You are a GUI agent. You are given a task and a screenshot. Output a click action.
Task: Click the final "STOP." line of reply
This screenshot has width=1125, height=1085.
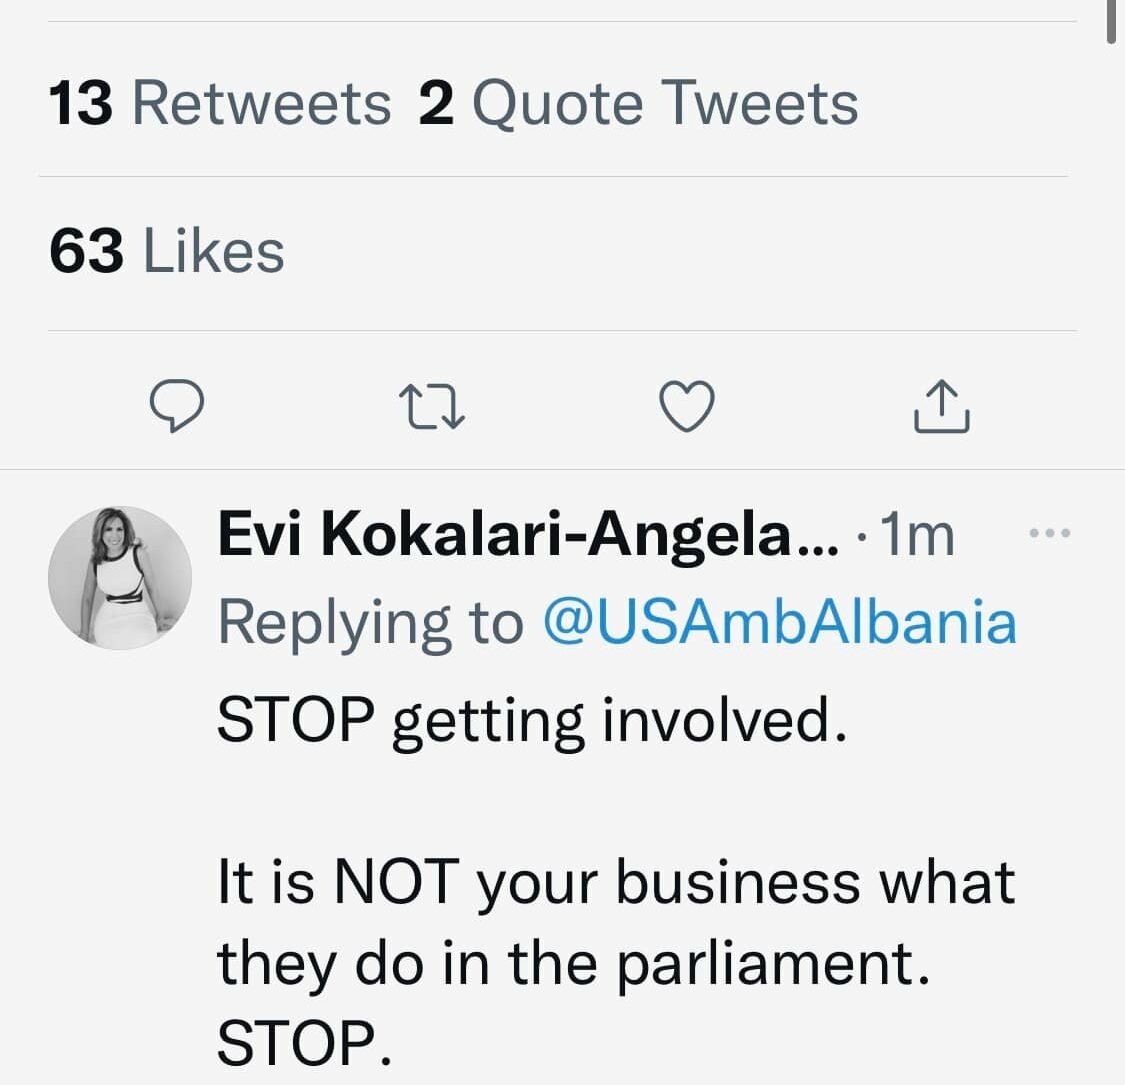302,1043
